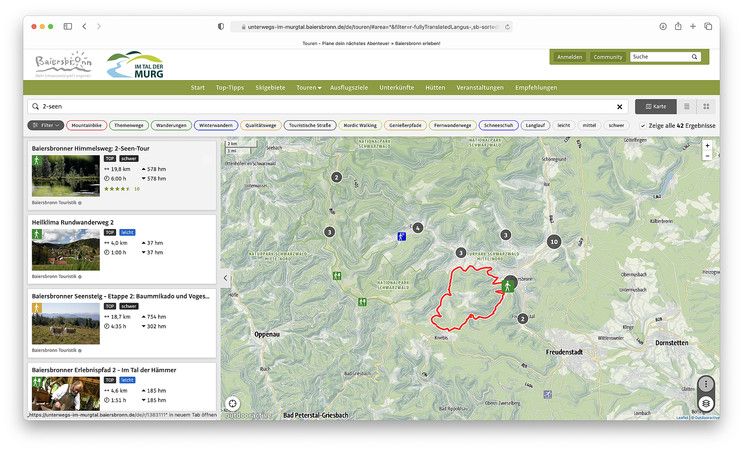Clear the 2-seen search with the X
The image size is (743, 451).
pyautogui.click(x=619, y=107)
